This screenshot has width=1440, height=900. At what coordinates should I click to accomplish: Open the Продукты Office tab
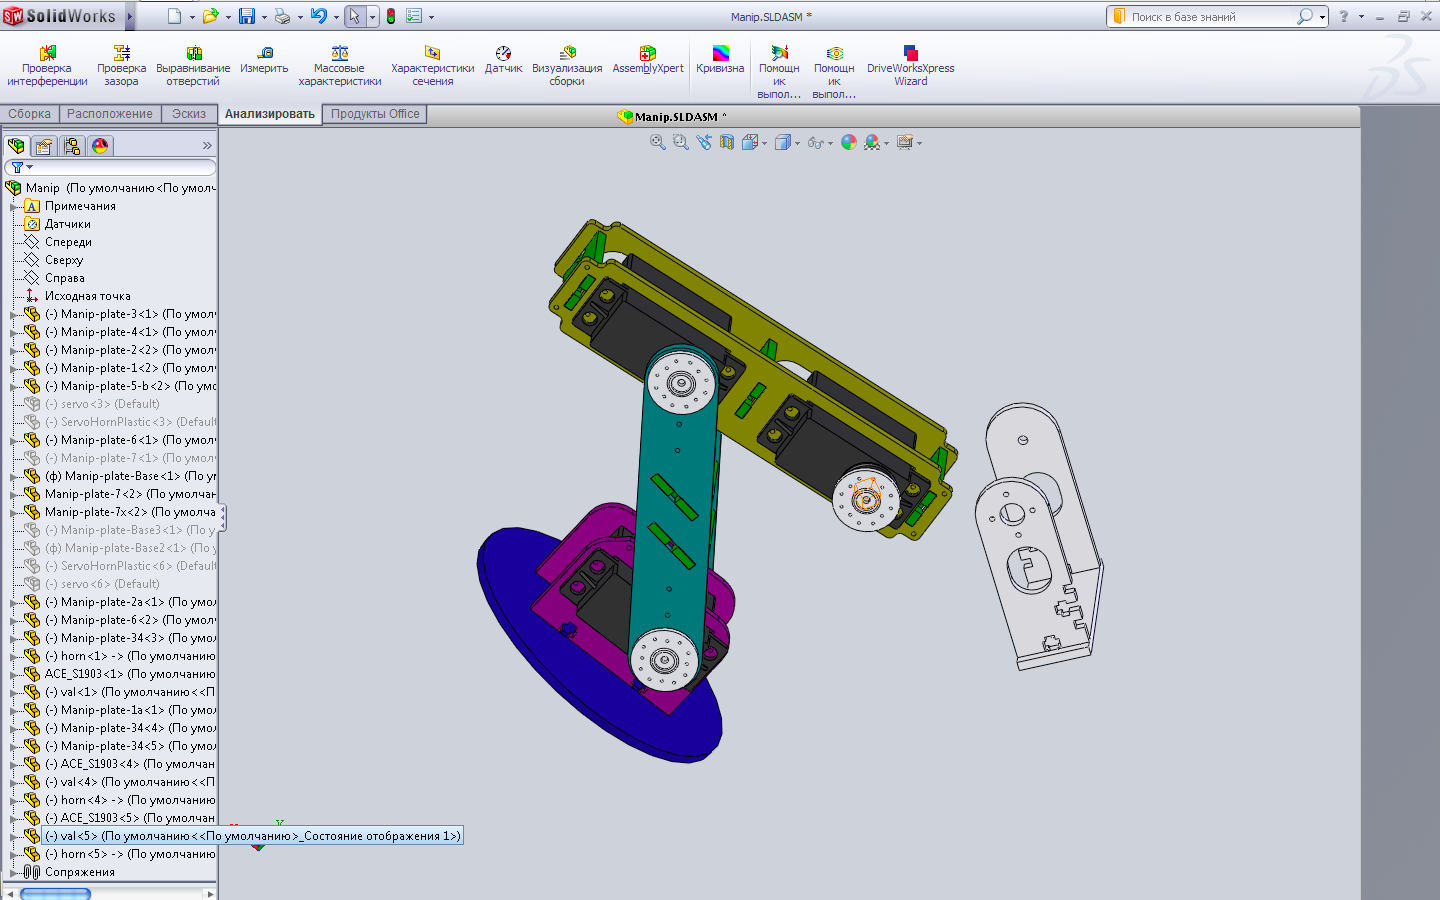pyautogui.click(x=375, y=114)
